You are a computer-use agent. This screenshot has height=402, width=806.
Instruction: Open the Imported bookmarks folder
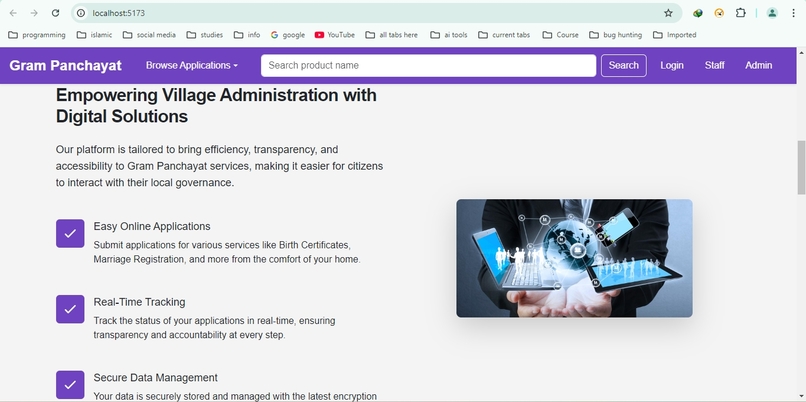point(675,35)
